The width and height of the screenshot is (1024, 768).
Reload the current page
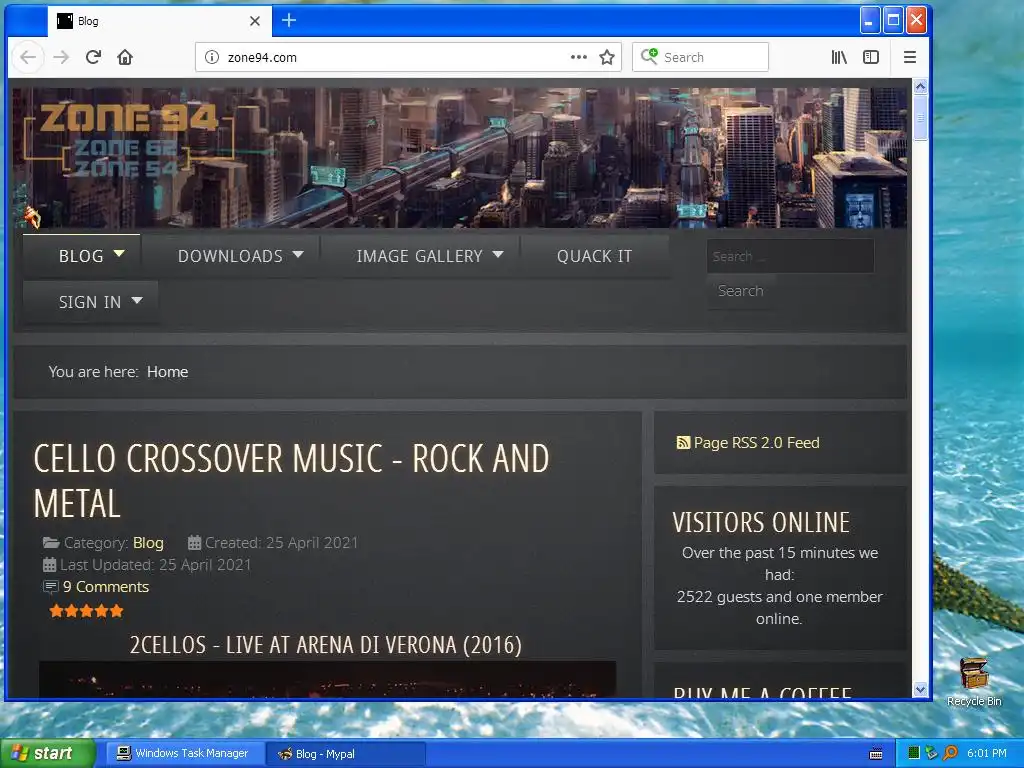point(93,57)
